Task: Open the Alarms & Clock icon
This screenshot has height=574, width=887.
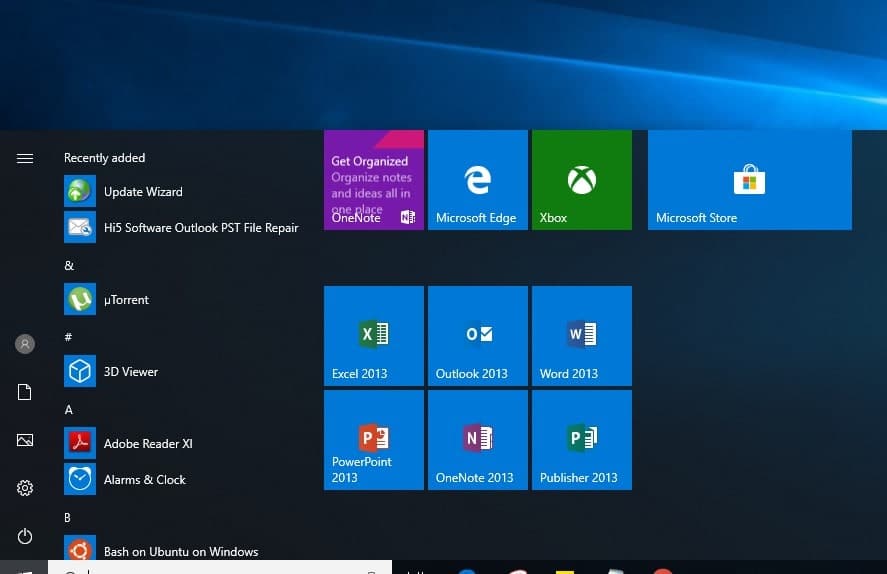Action: [80, 479]
